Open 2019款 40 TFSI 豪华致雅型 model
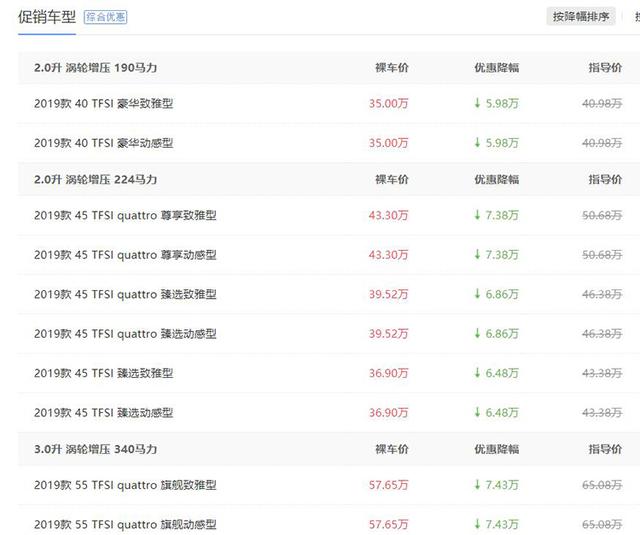 pos(104,104)
